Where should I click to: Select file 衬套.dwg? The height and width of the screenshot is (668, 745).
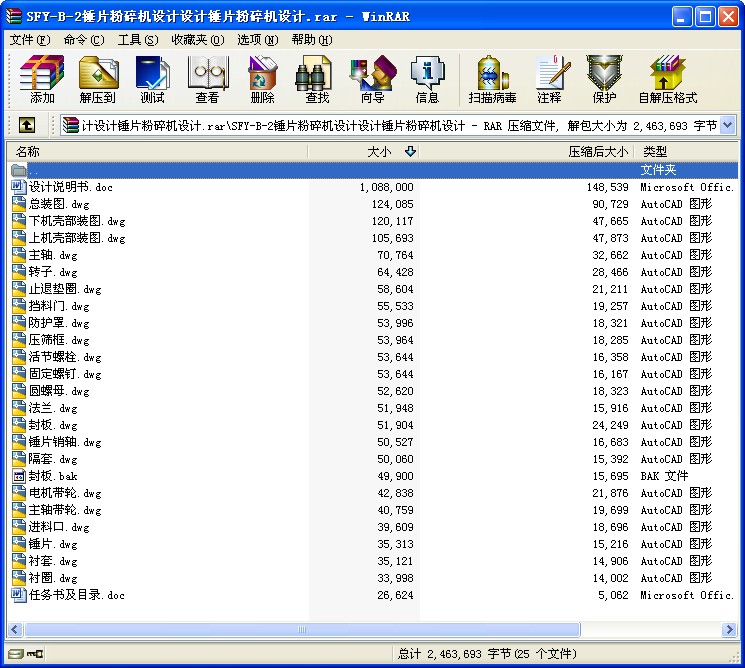coord(53,561)
